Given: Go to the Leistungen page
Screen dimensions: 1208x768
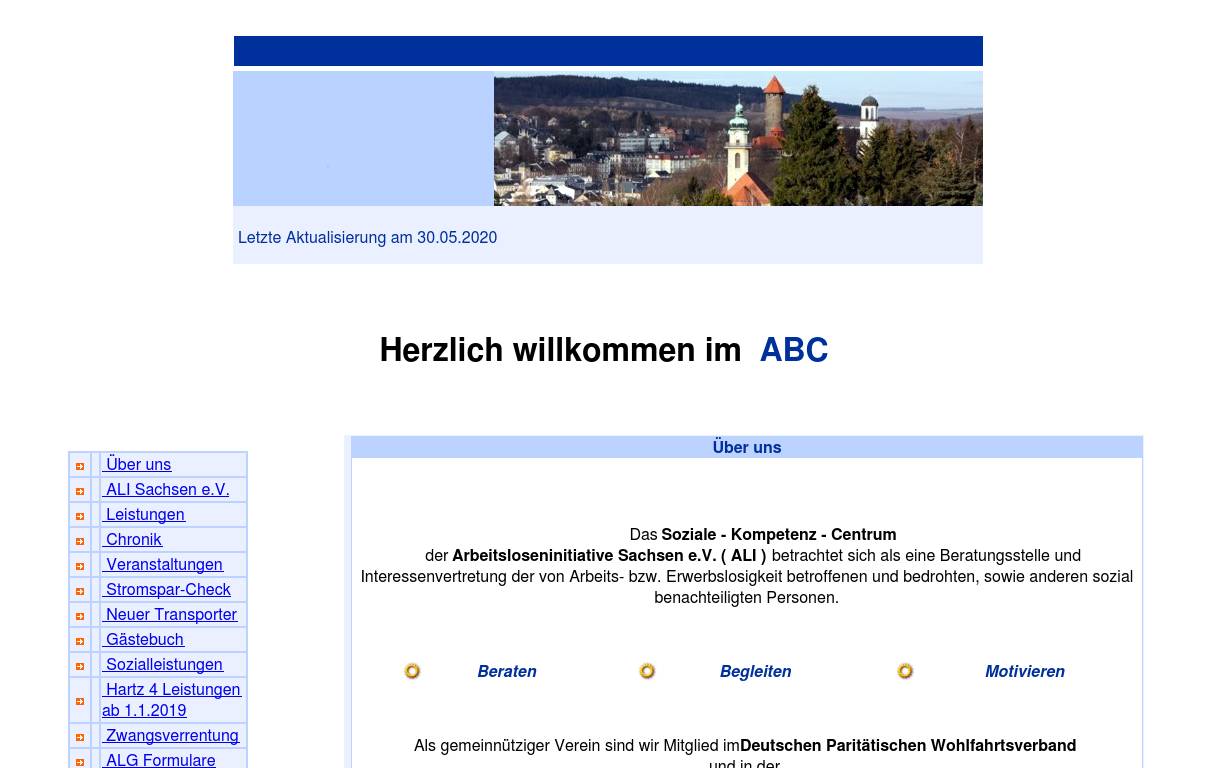Looking at the screenshot, I should coord(145,514).
